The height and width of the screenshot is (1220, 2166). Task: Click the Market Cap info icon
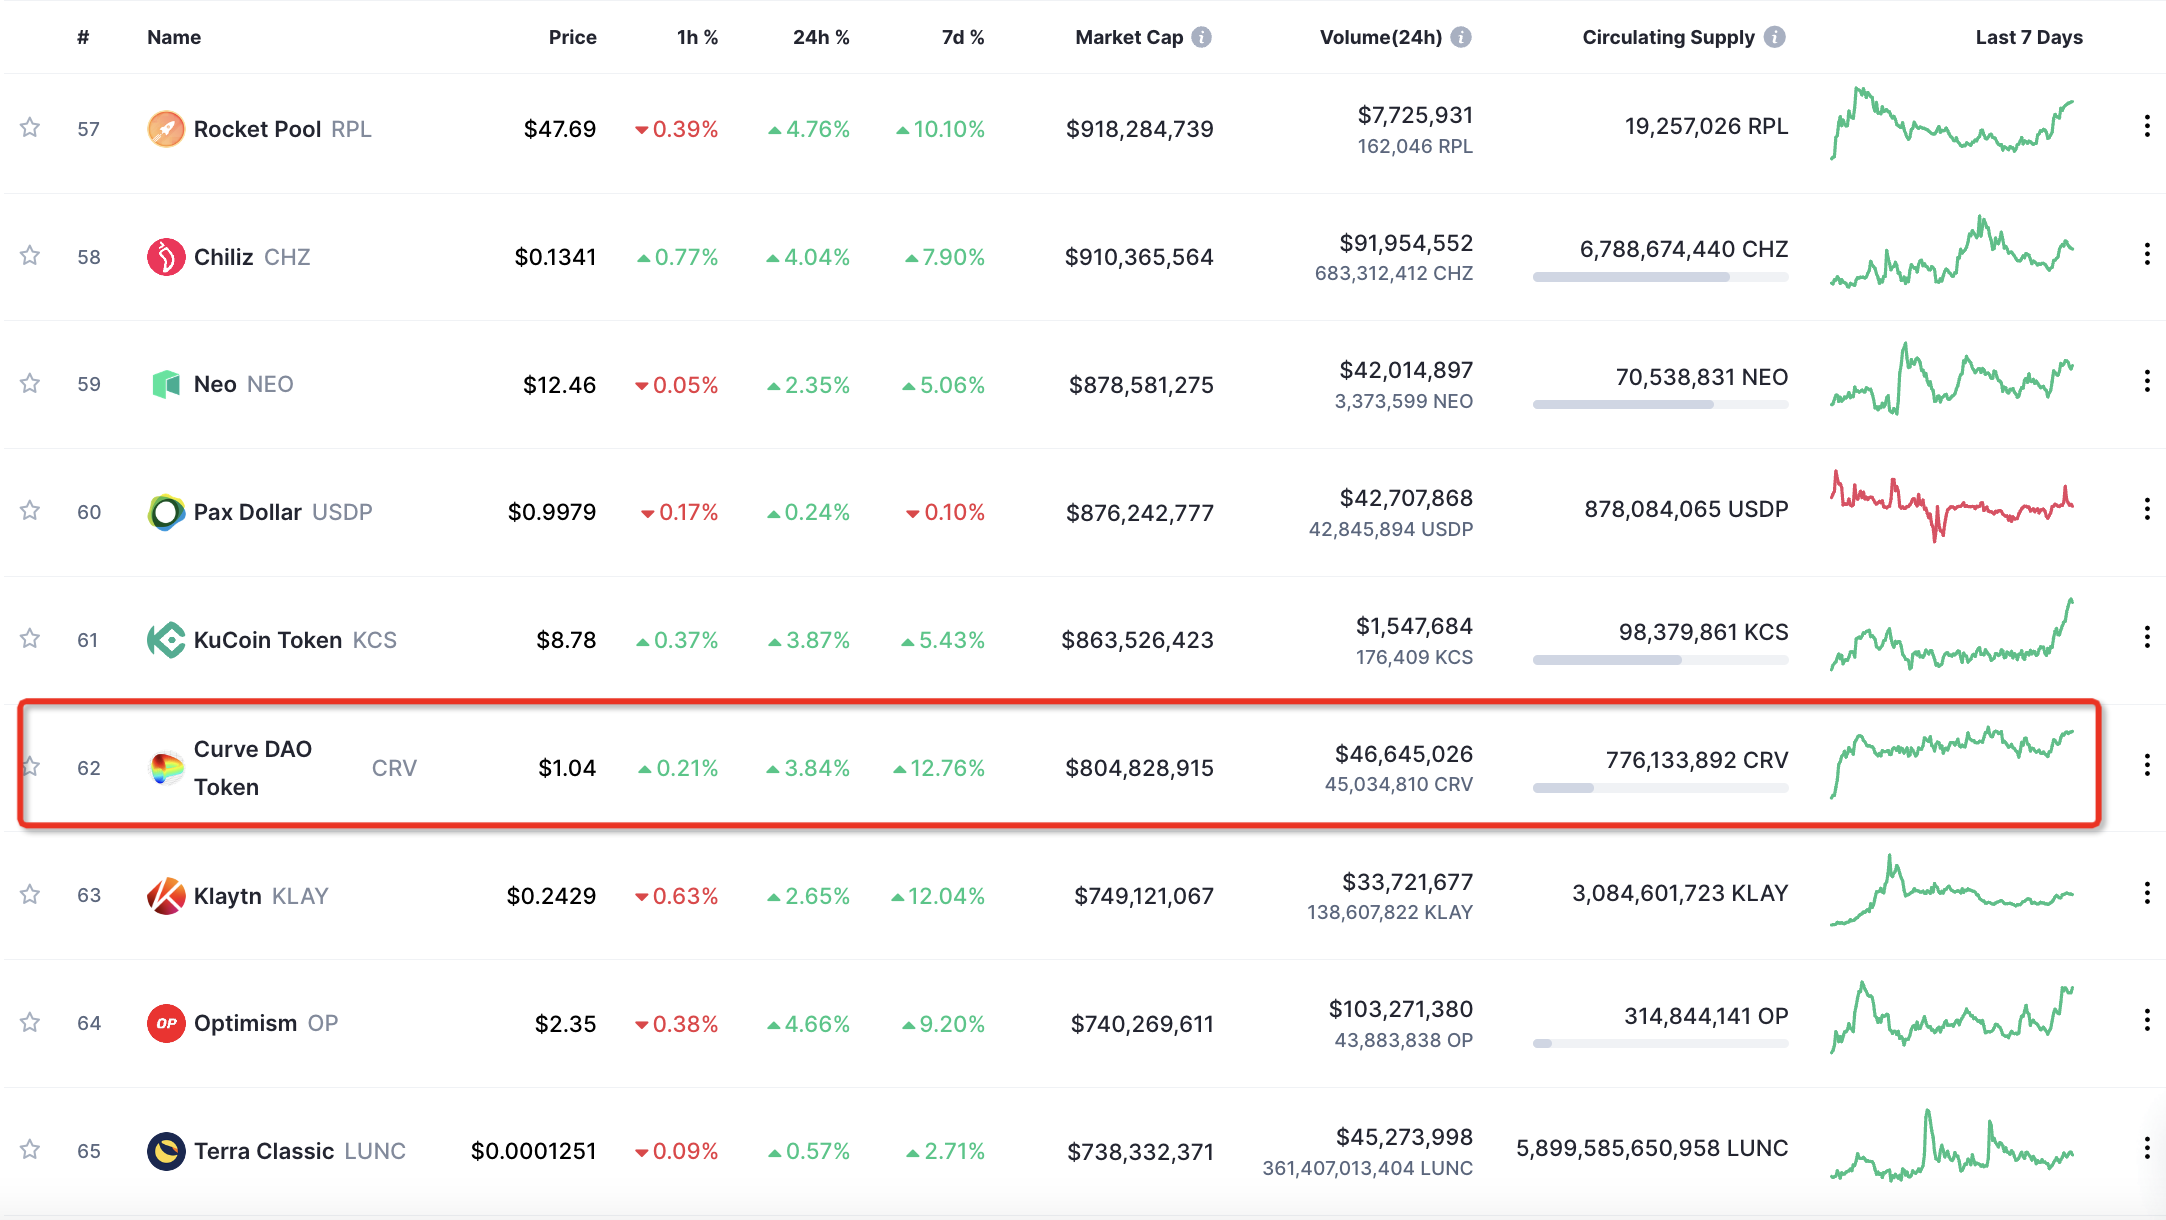1202,37
